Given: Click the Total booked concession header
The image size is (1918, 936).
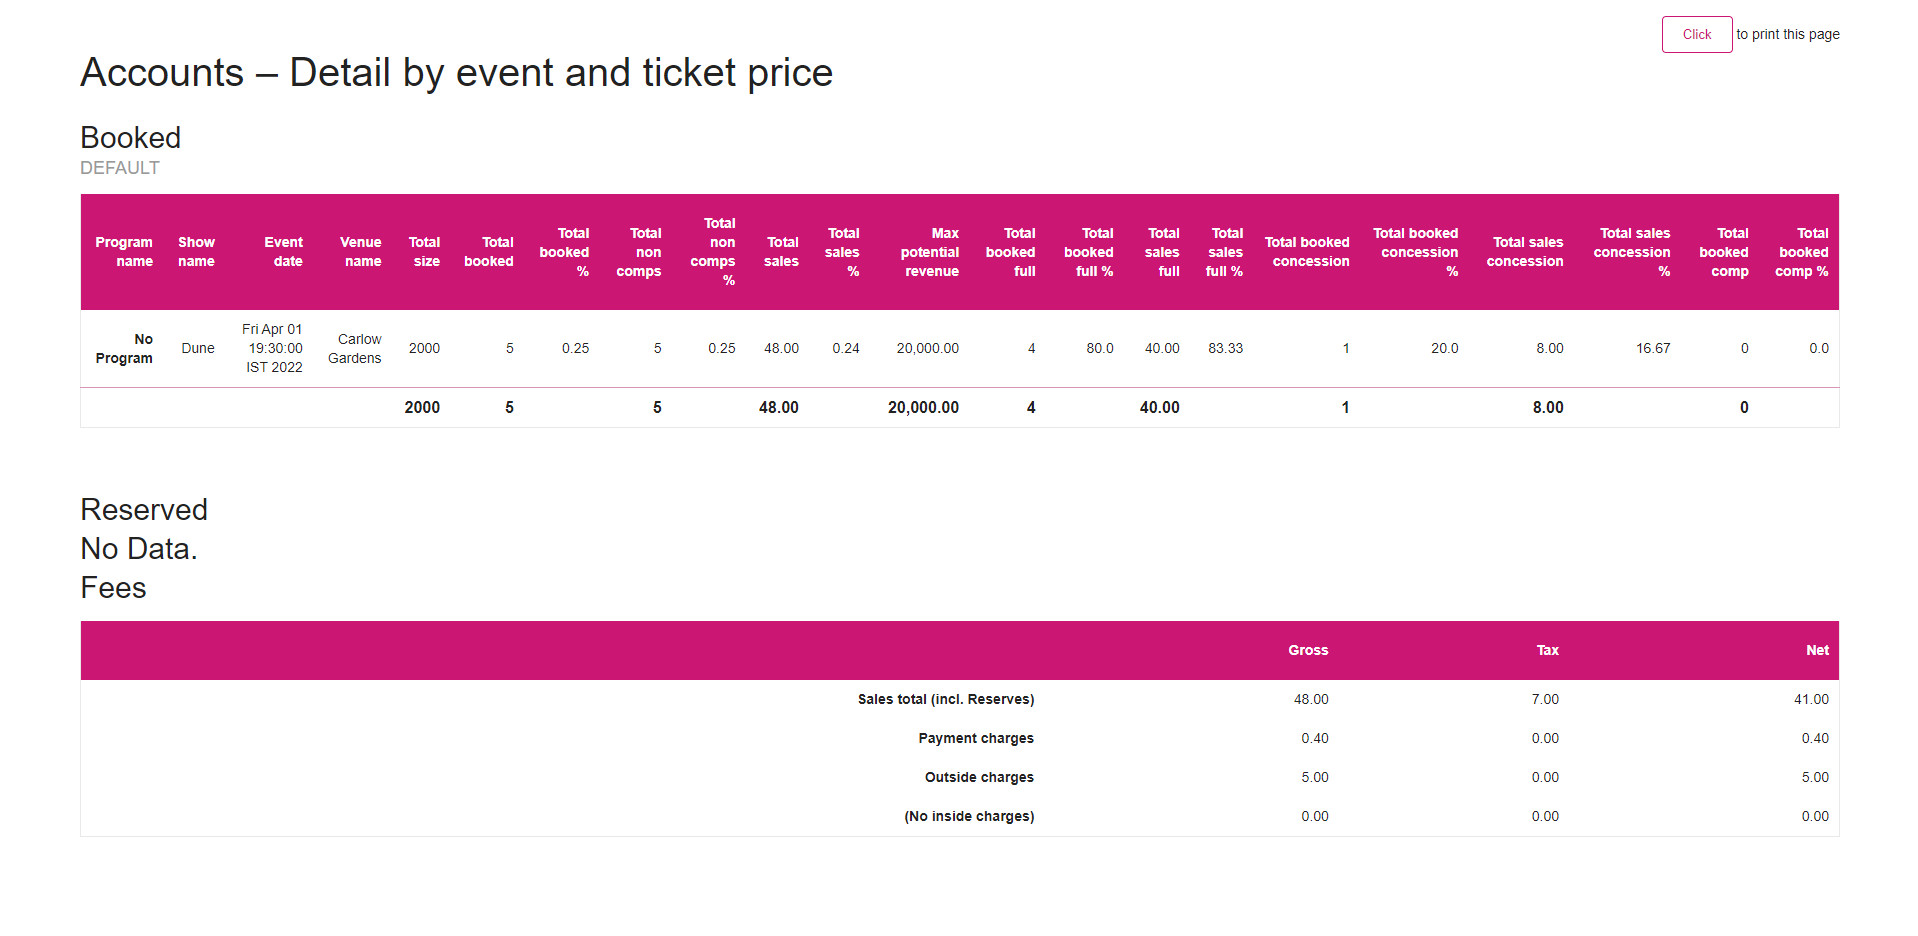Looking at the screenshot, I should [x=1307, y=251].
